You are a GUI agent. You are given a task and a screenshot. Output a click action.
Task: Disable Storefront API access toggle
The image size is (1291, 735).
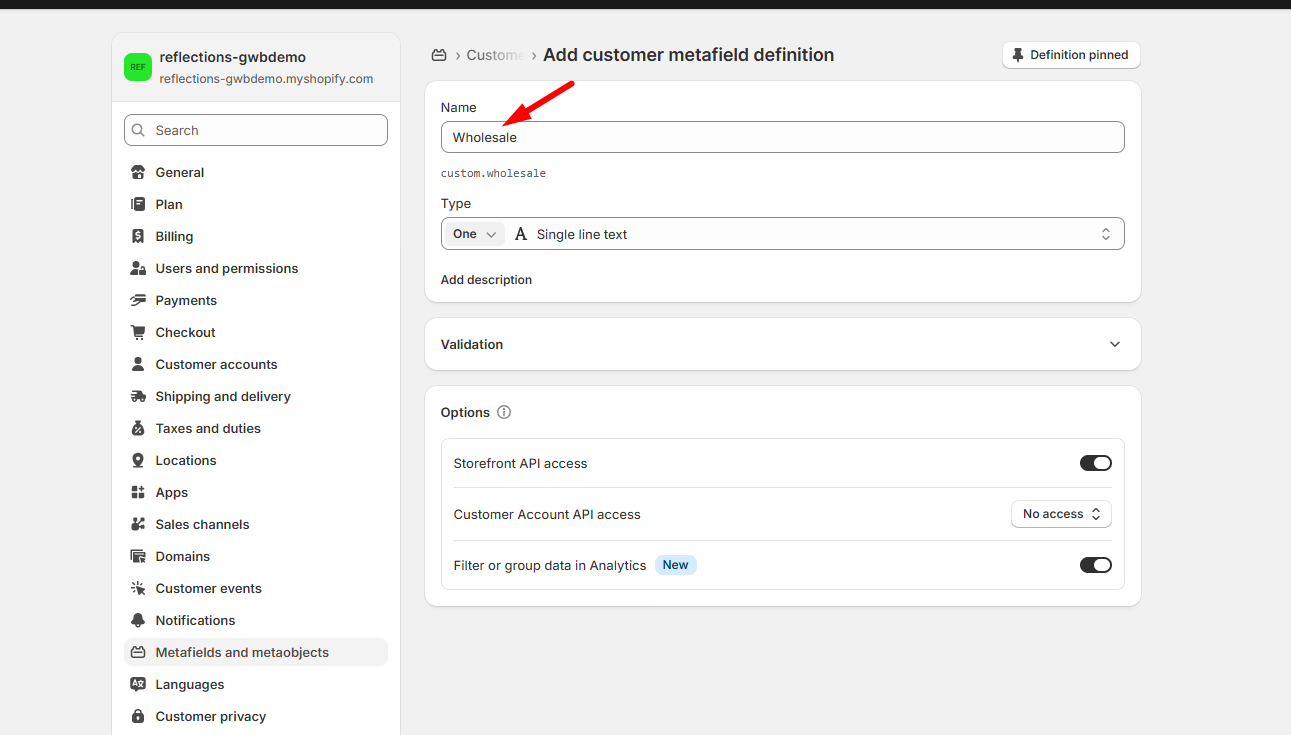tap(1095, 463)
